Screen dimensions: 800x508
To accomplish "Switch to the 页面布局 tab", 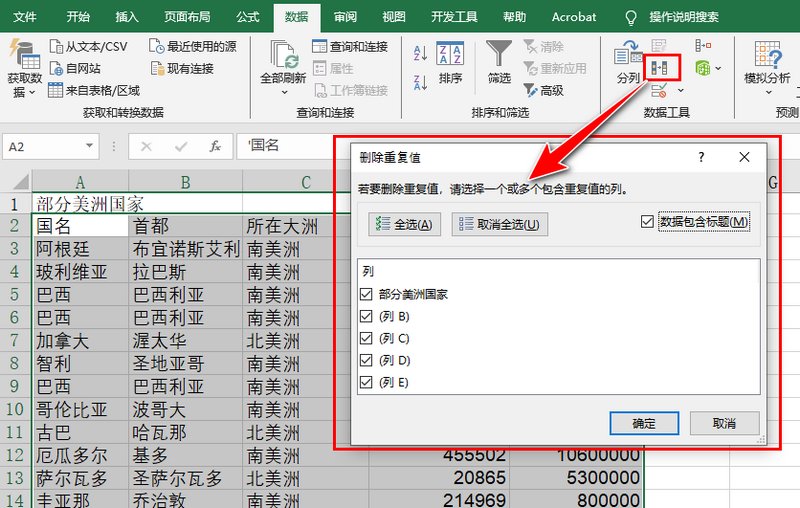I will click(187, 17).
